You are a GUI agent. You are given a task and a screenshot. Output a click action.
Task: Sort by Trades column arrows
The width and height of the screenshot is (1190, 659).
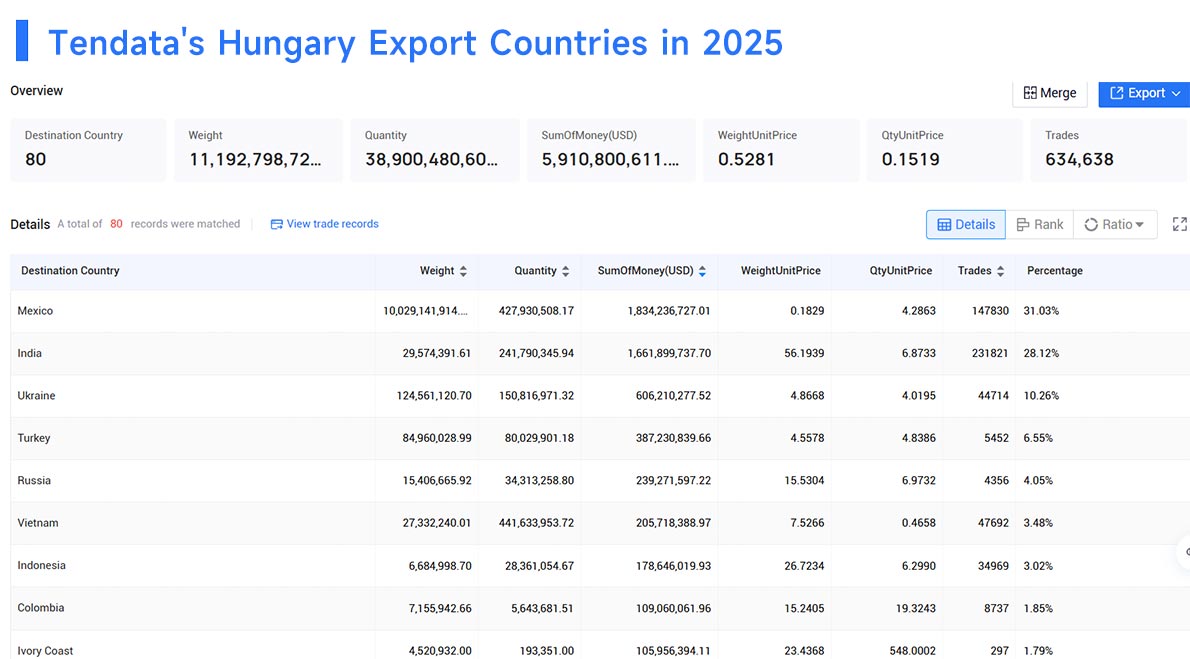pyautogui.click(x=1000, y=271)
